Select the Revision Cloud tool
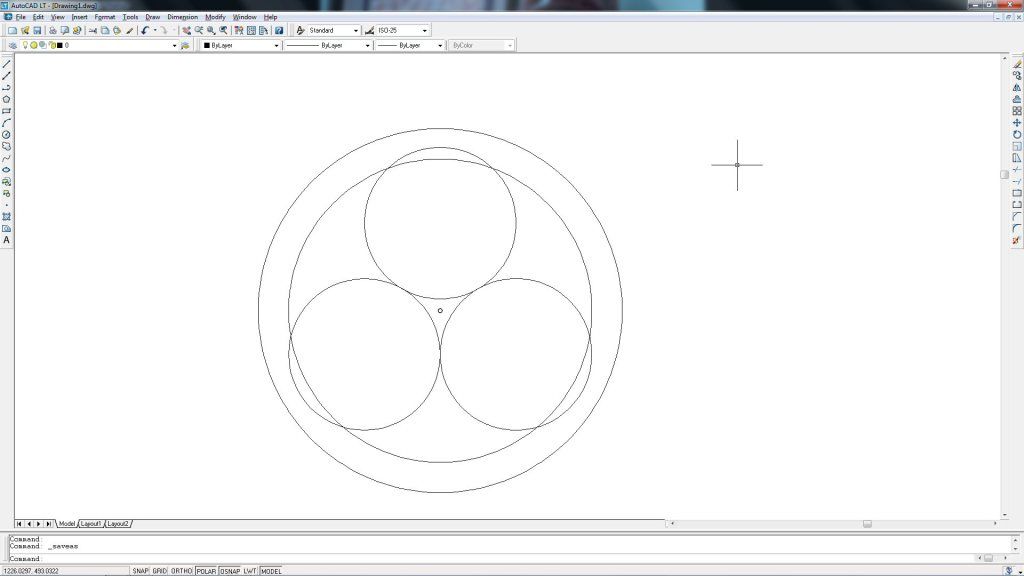Screen dimensions: 1024x576 (7, 146)
